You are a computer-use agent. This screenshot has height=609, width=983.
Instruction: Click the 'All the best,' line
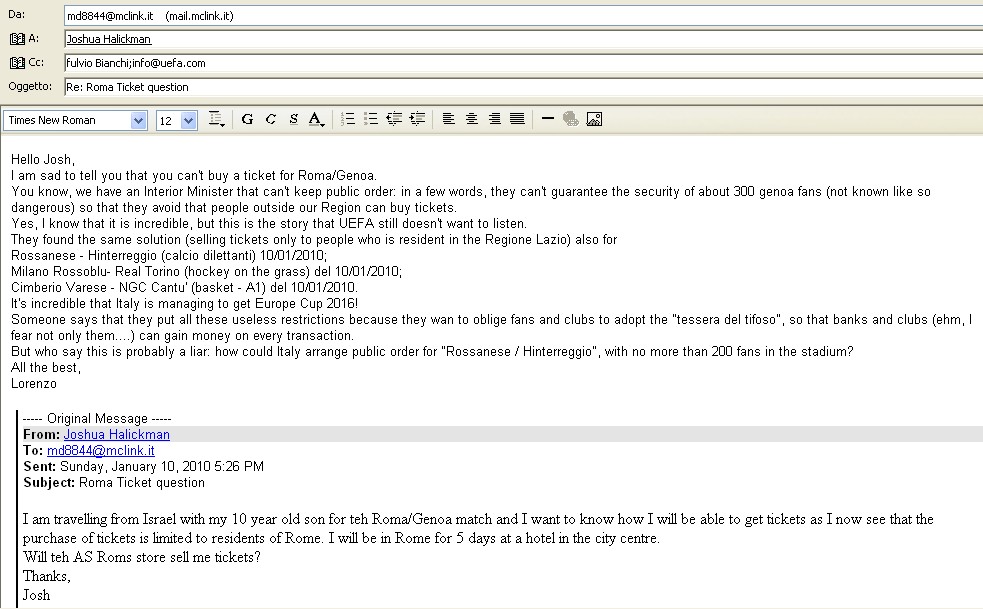pyautogui.click(x=46, y=368)
